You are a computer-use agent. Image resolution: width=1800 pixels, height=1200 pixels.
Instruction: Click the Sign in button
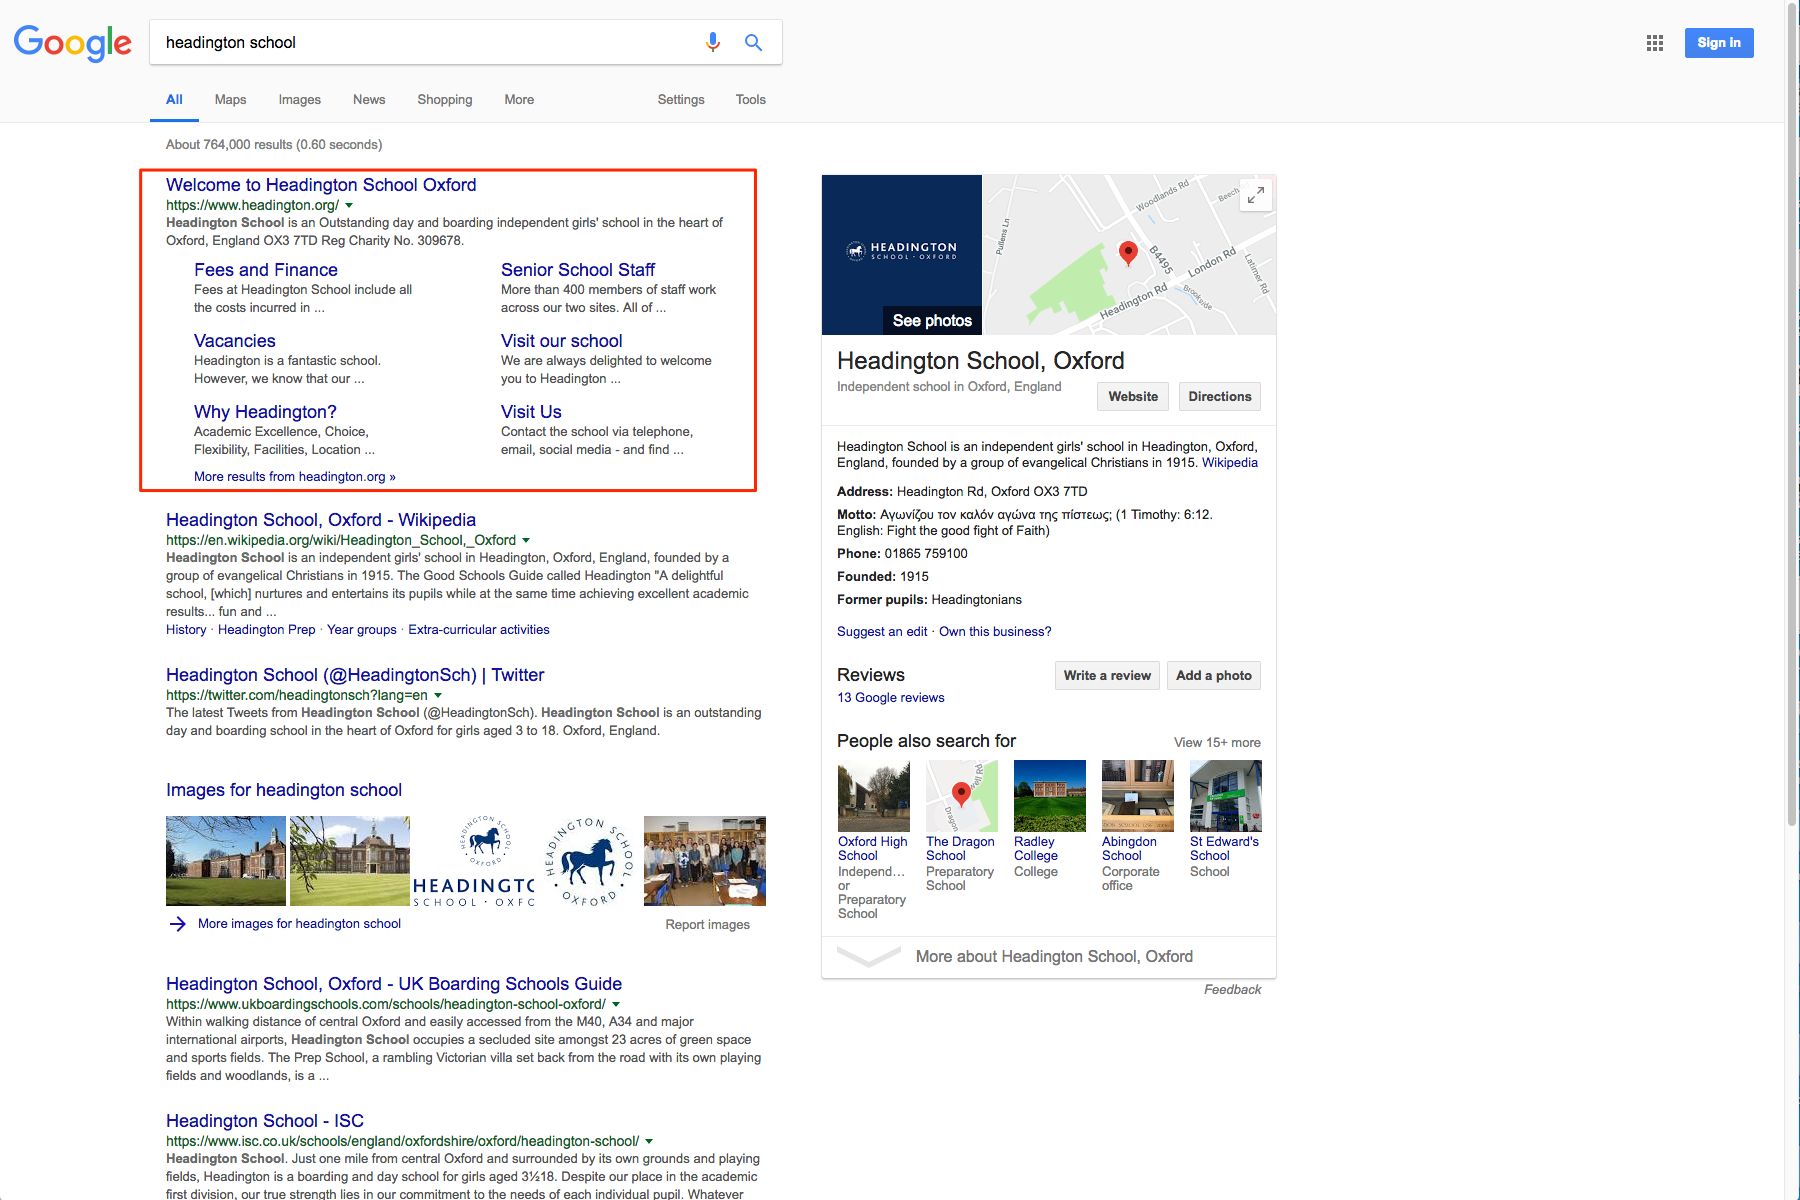click(1719, 43)
